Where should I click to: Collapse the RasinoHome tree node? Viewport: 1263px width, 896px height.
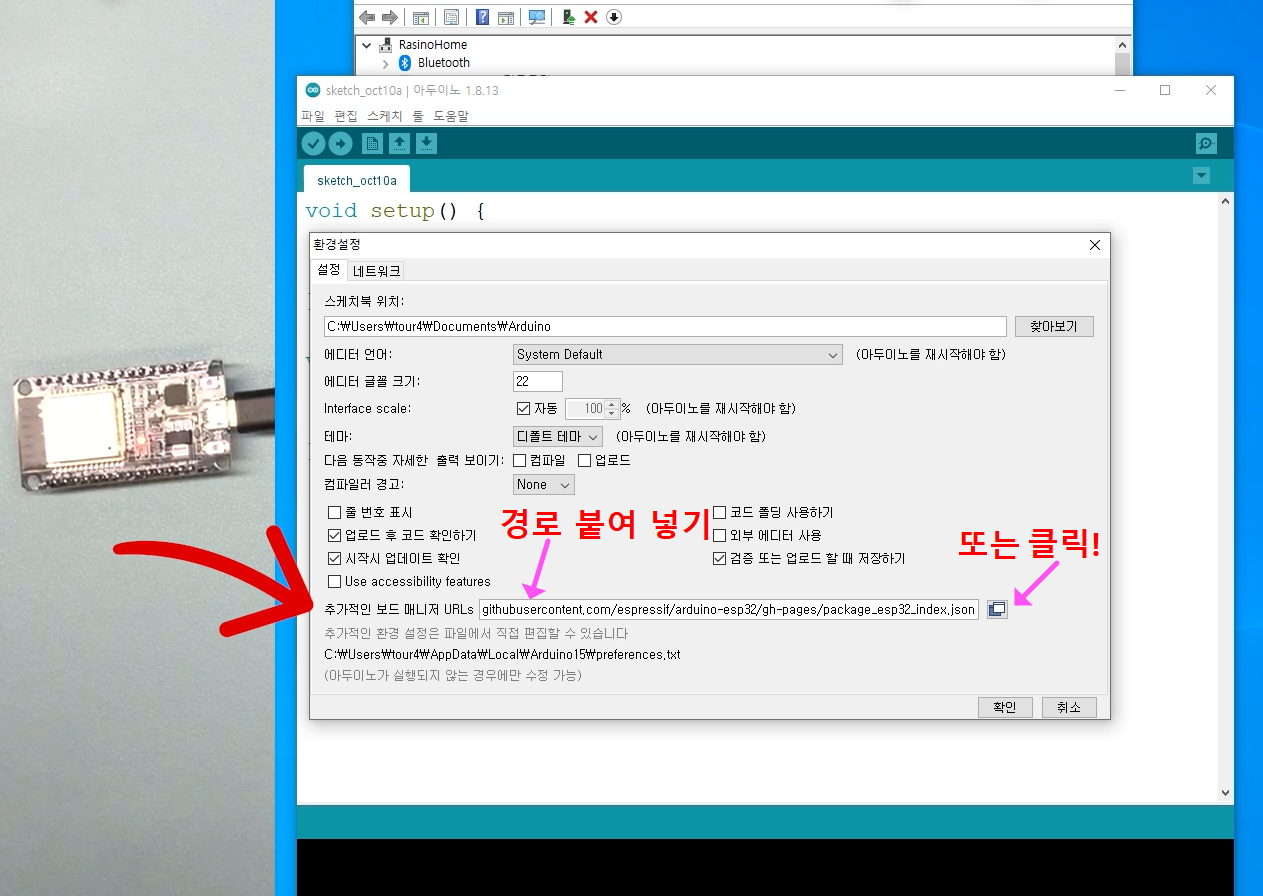(x=367, y=45)
